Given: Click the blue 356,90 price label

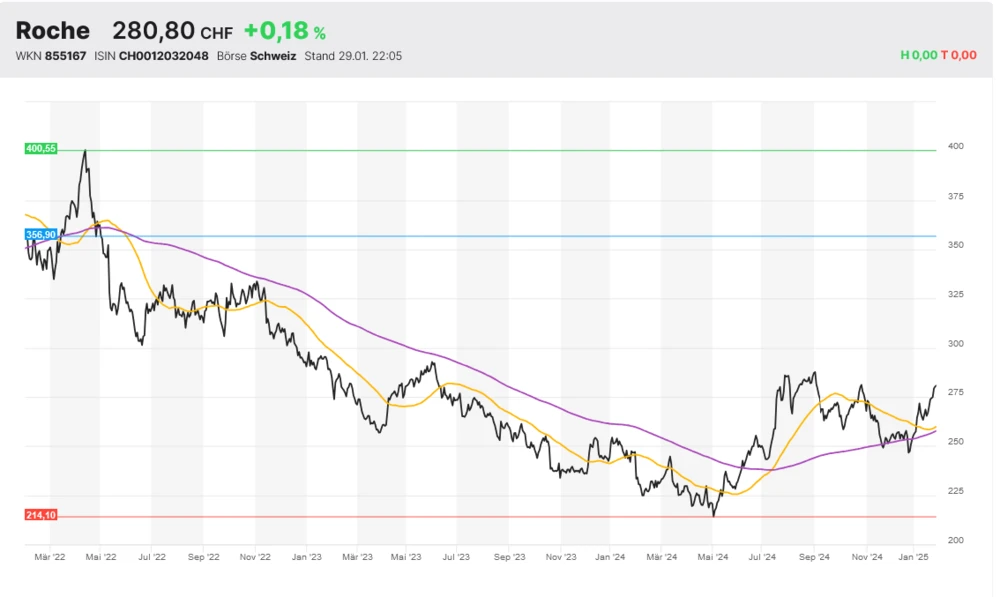Looking at the screenshot, I should point(41,234).
